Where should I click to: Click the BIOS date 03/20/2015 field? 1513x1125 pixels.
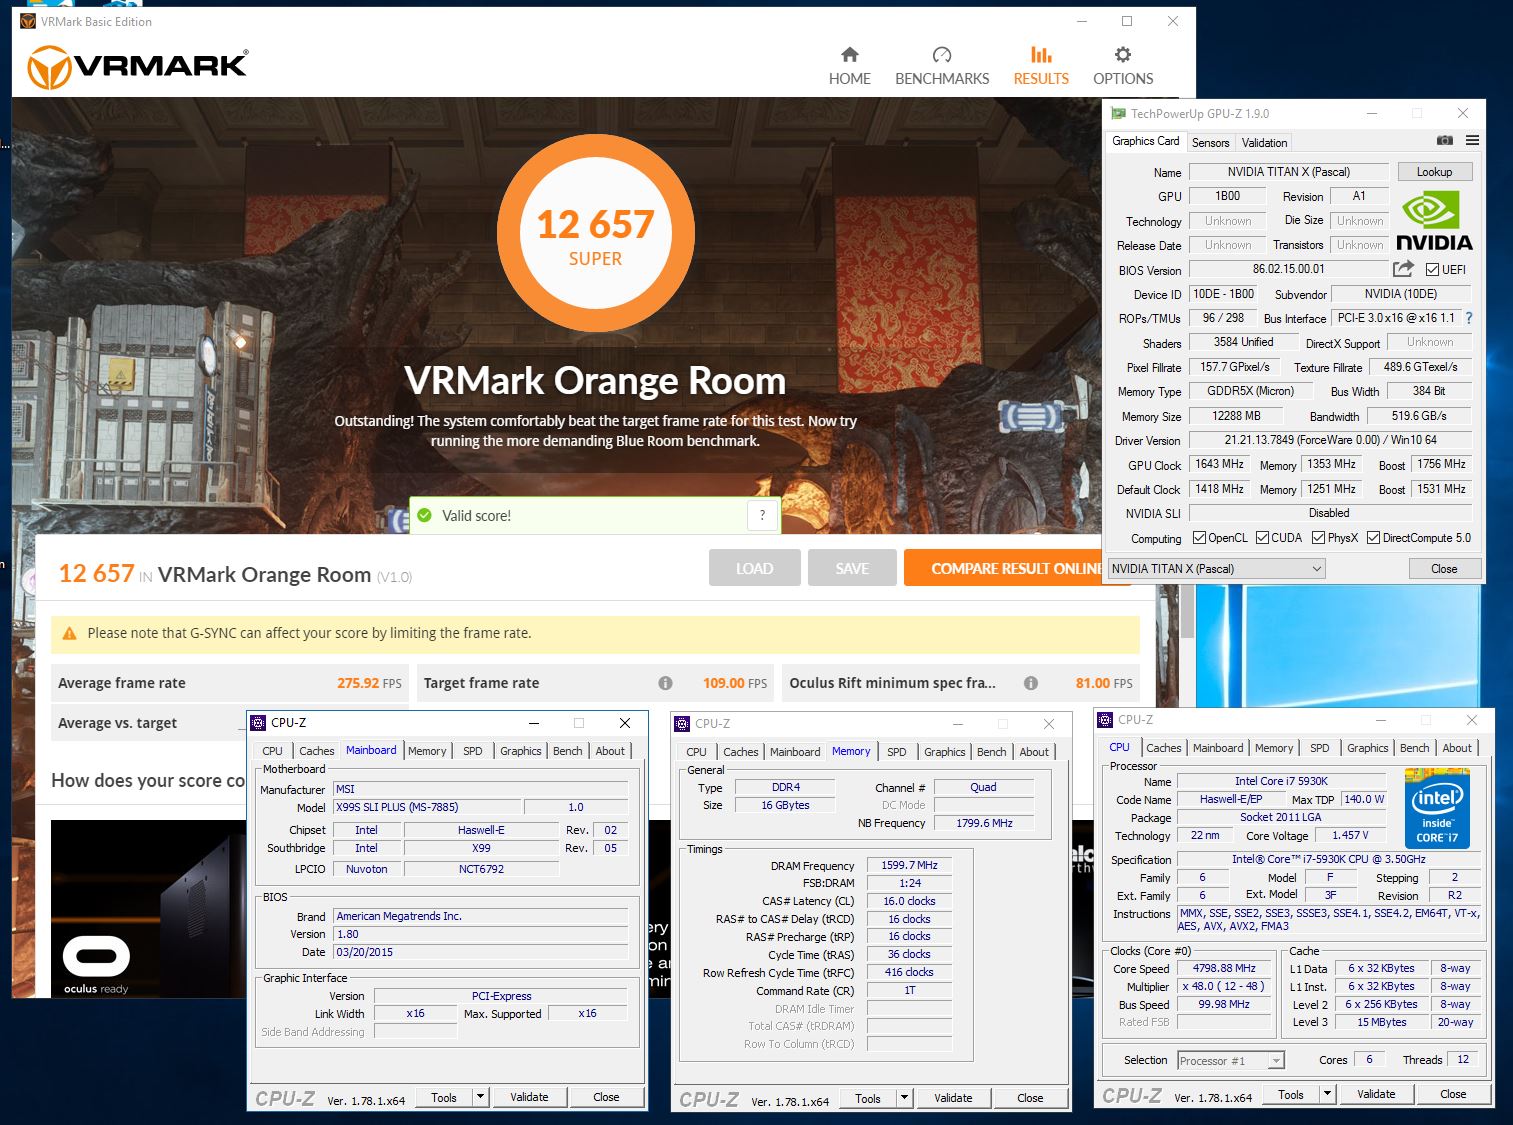click(x=481, y=952)
